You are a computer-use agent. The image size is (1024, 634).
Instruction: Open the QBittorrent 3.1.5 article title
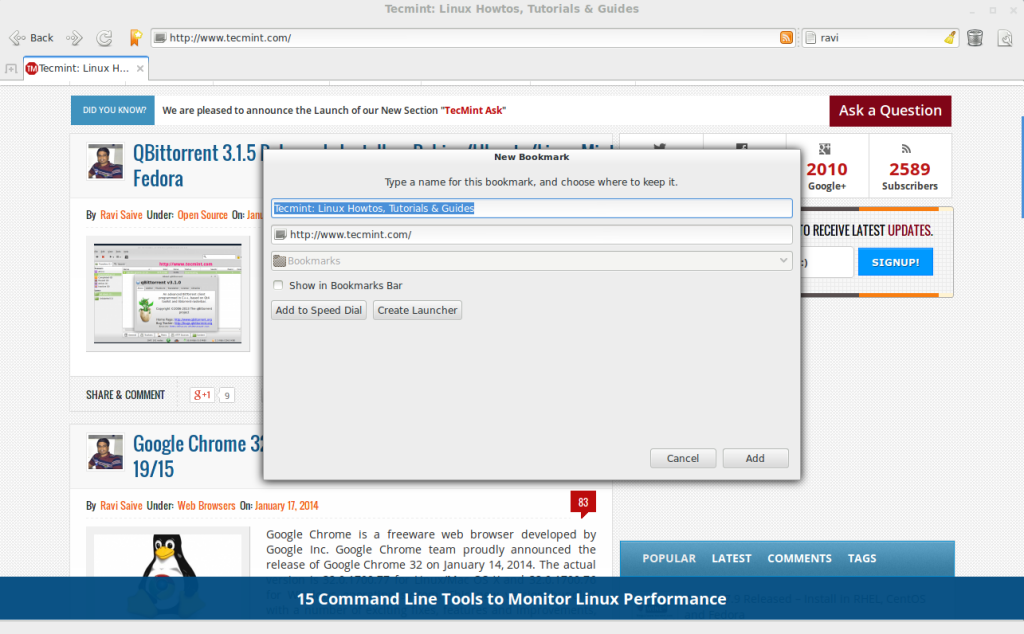[x=195, y=165]
